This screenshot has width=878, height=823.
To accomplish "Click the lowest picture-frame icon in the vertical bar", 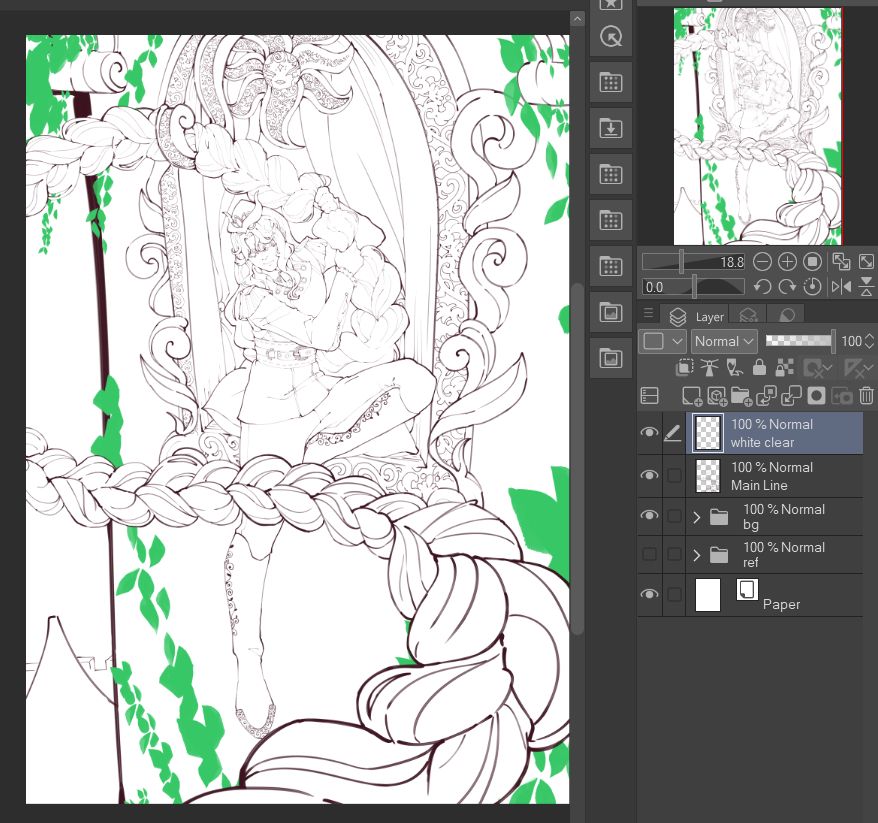I will pos(610,358).
